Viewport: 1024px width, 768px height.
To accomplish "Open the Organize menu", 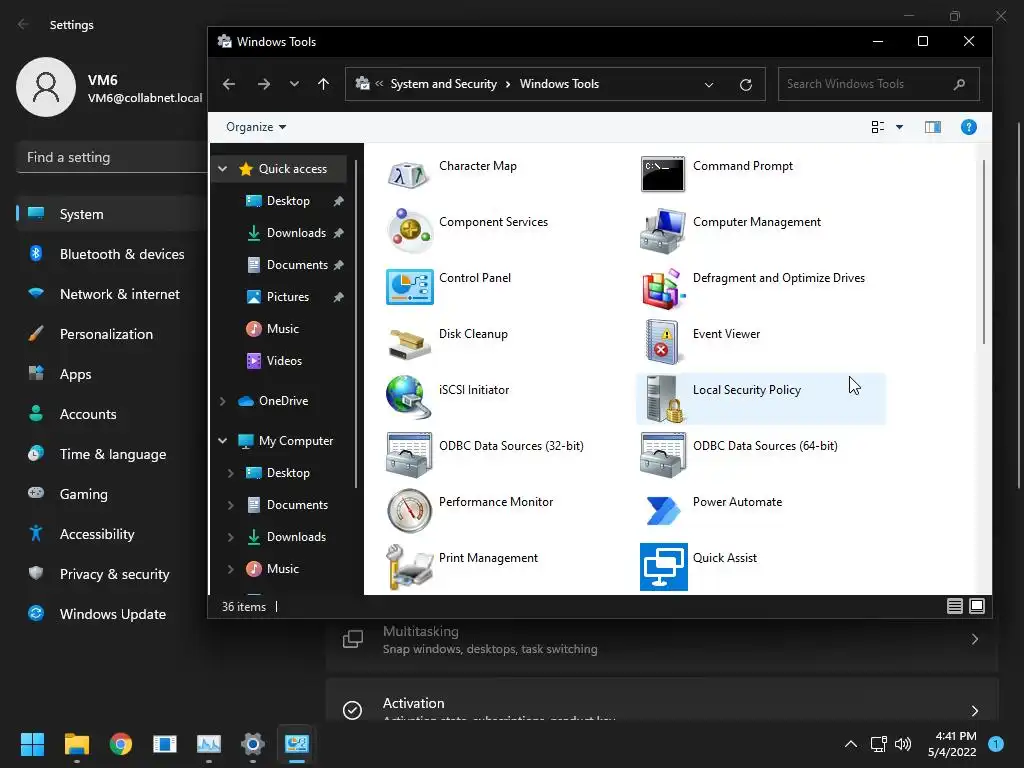I will click(x=255, y=127).
